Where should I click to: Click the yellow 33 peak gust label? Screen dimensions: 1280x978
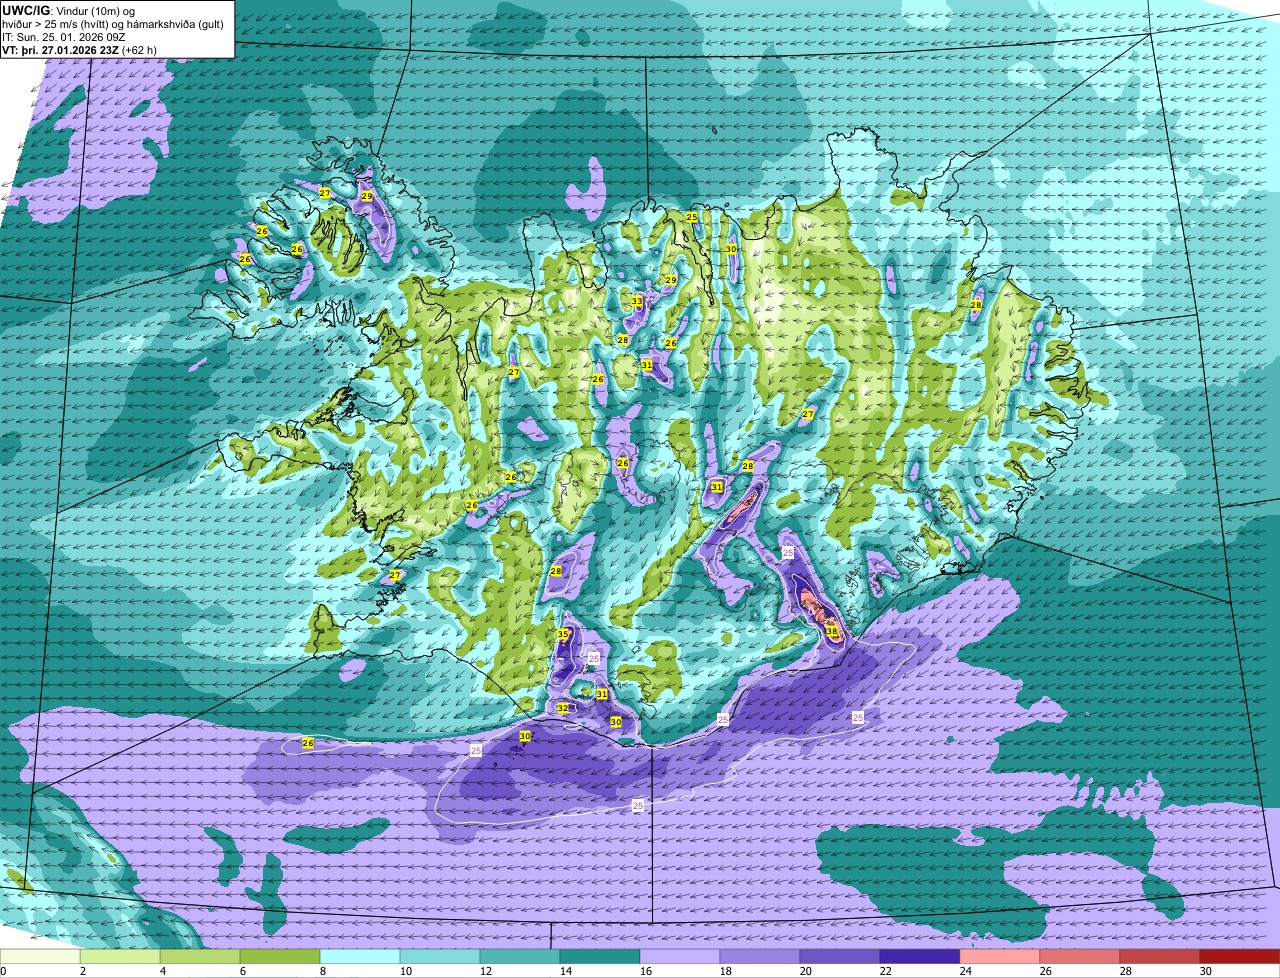[637, 301]
